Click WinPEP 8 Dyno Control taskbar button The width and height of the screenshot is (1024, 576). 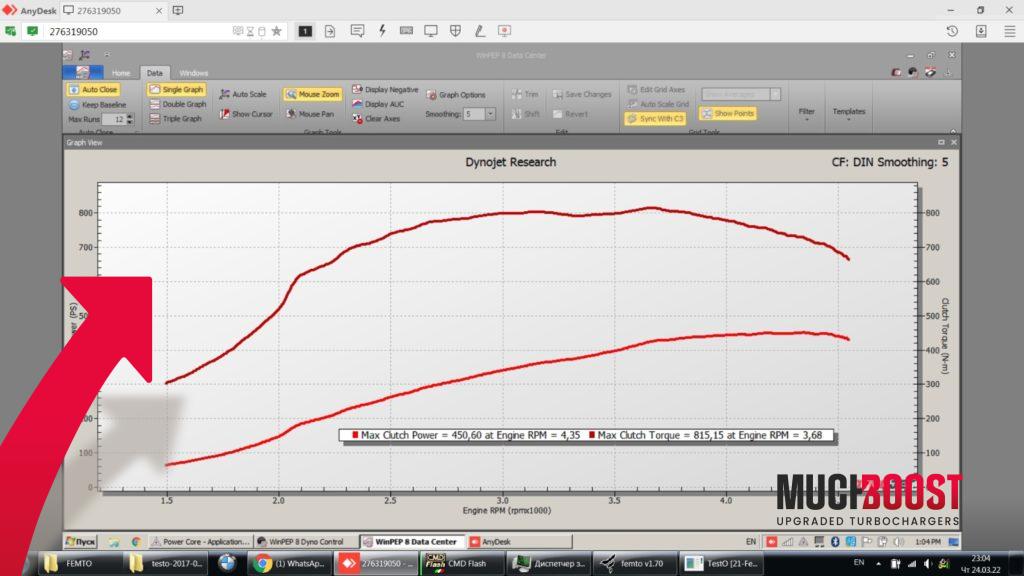(x=306, y=542)
